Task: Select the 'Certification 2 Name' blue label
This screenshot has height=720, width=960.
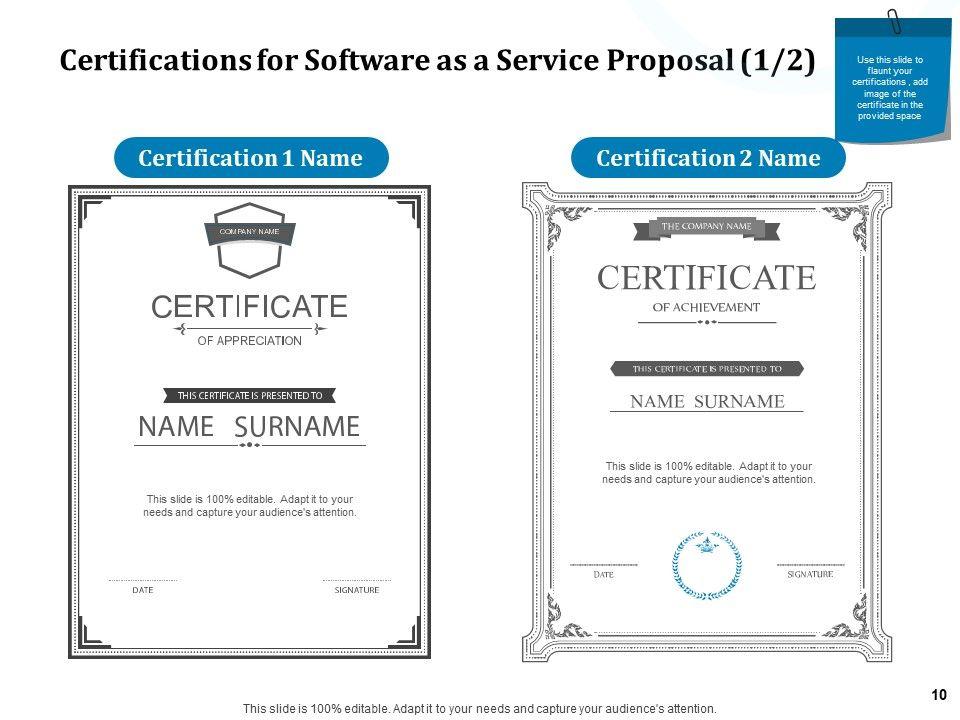Action: pos(708,157)
